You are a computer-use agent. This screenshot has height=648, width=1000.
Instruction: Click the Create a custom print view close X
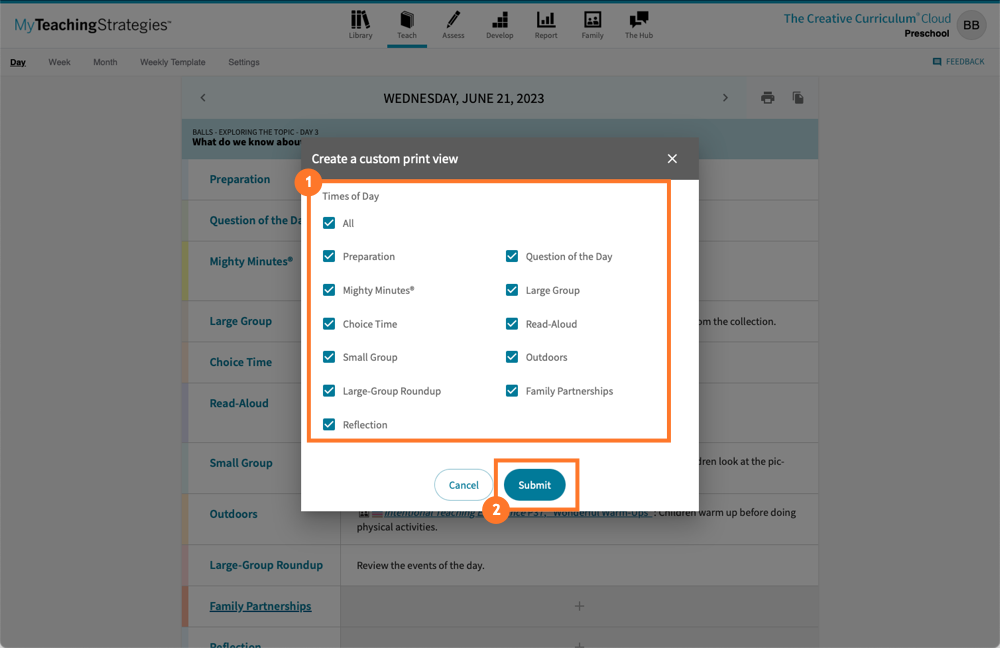[x=671, y=158]
